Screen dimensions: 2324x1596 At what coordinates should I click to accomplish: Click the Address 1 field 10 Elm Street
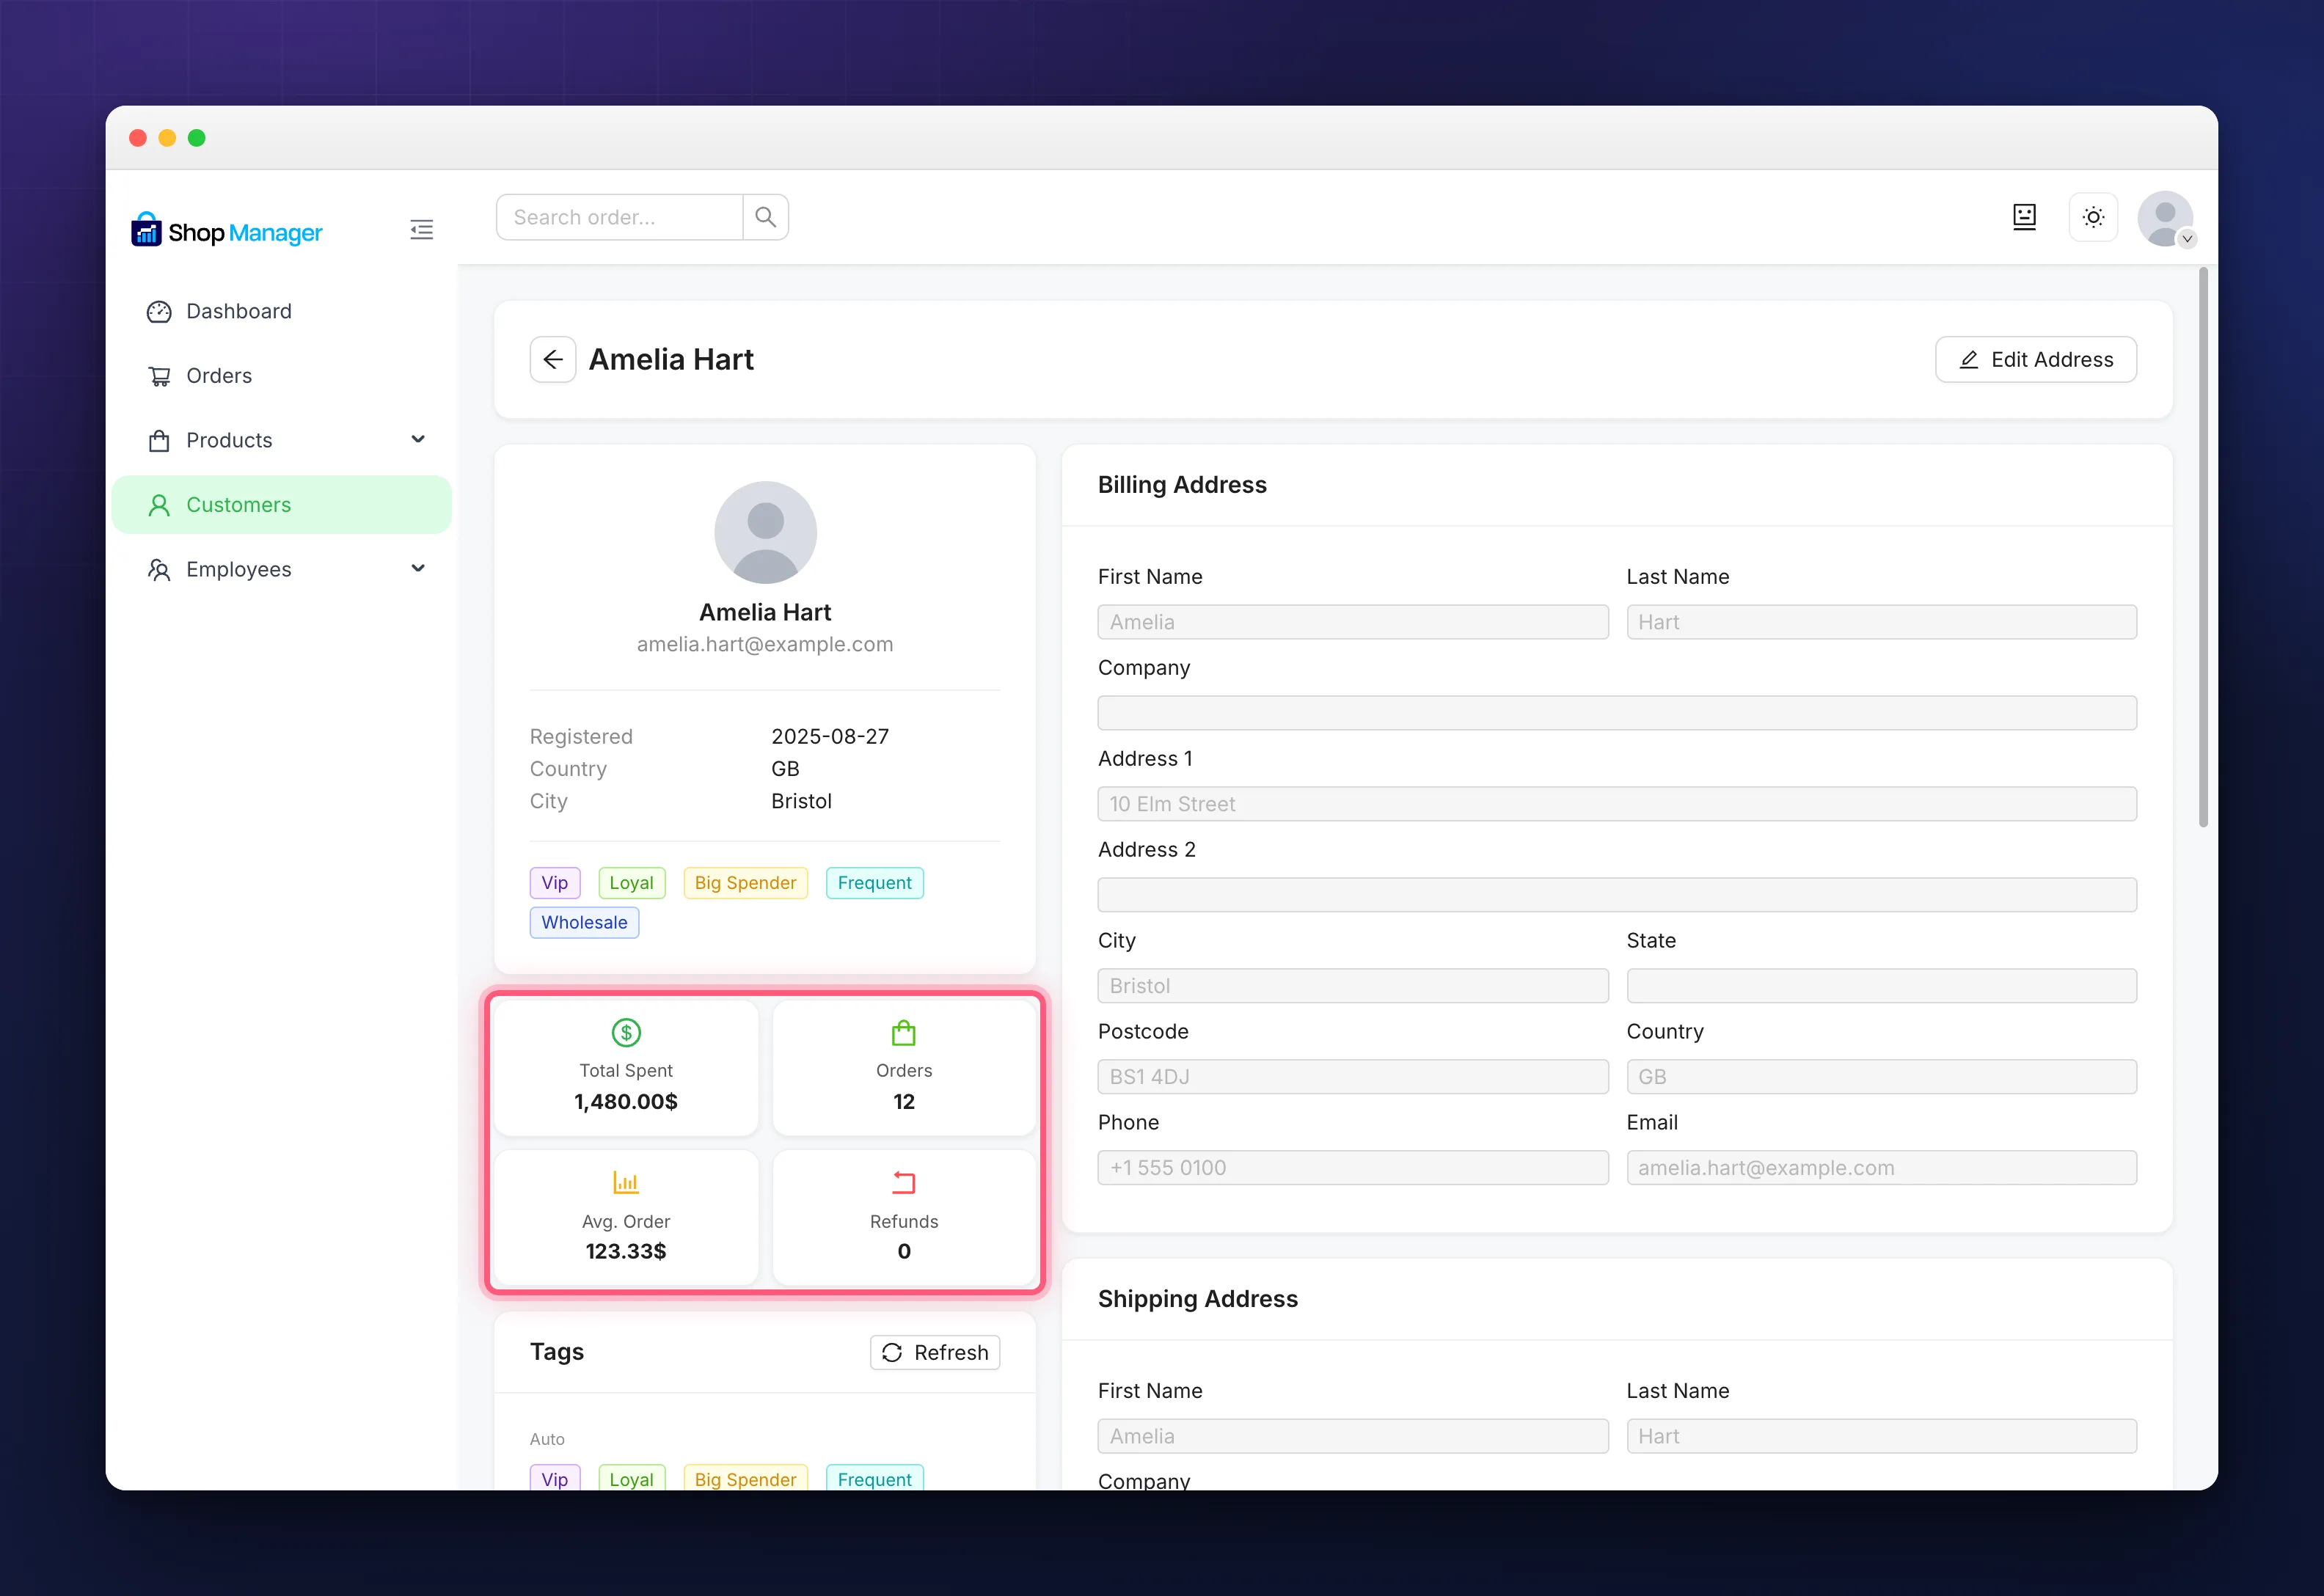[x=1617, y=804]
